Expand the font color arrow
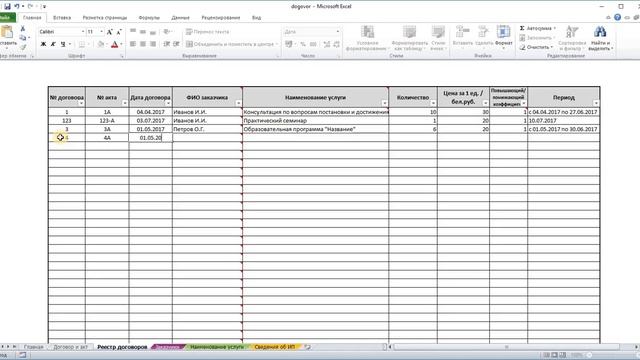This screenshot has height=360, width=640. (x=121, y=44)
